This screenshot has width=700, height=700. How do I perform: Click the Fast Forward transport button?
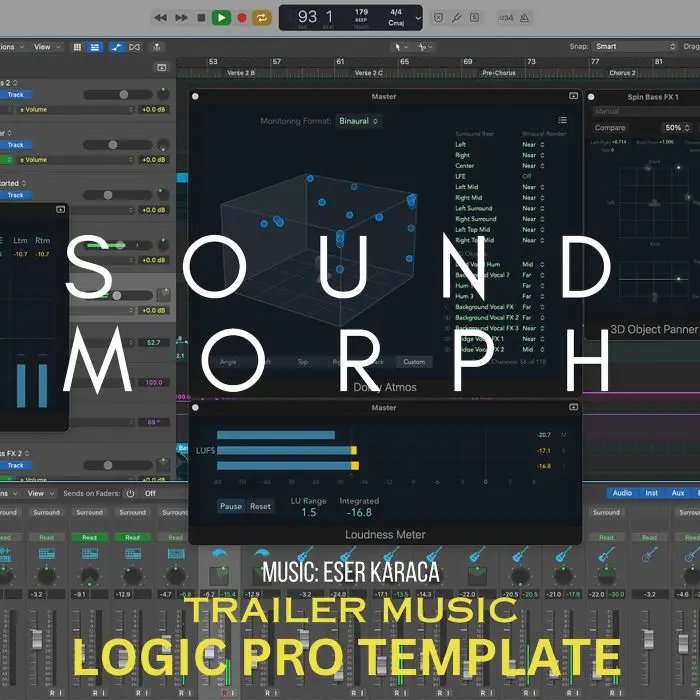click(x=181, y=18)
